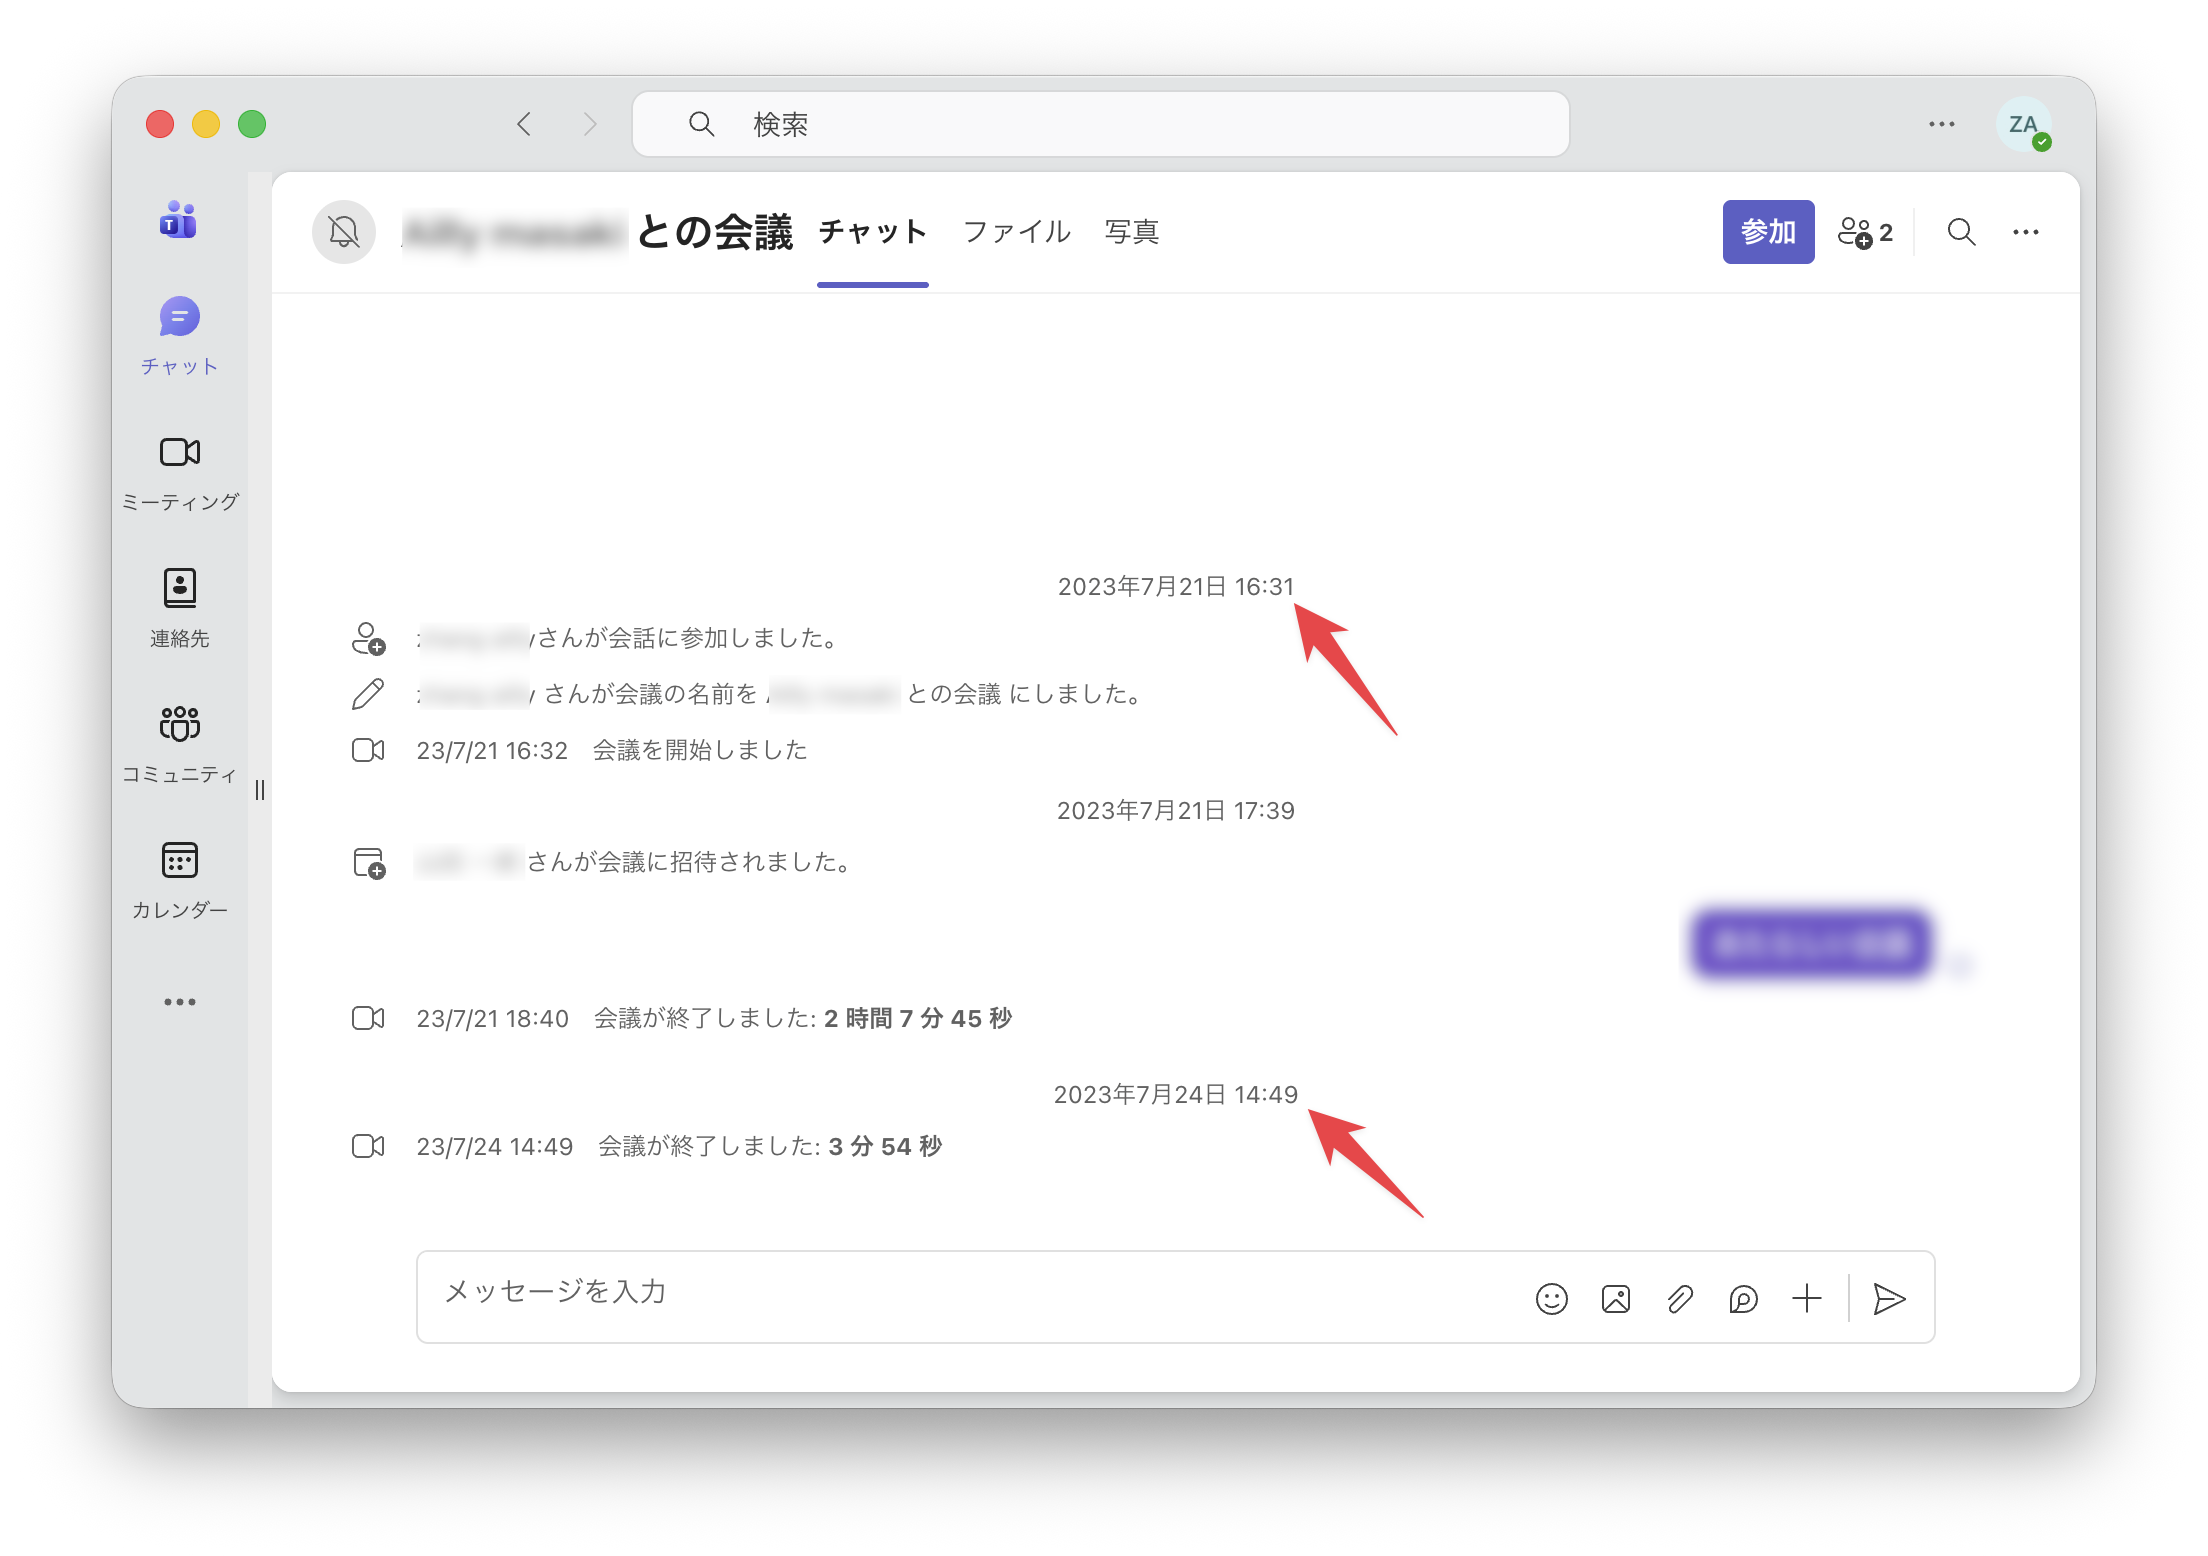Click the meeting renamed にしました message

[779, 695]
